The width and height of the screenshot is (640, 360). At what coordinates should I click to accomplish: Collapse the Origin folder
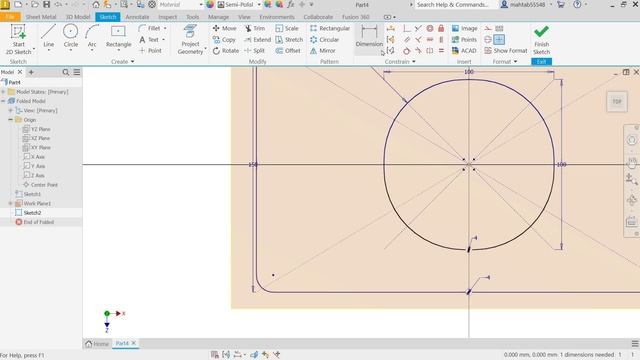click(11, 120)
